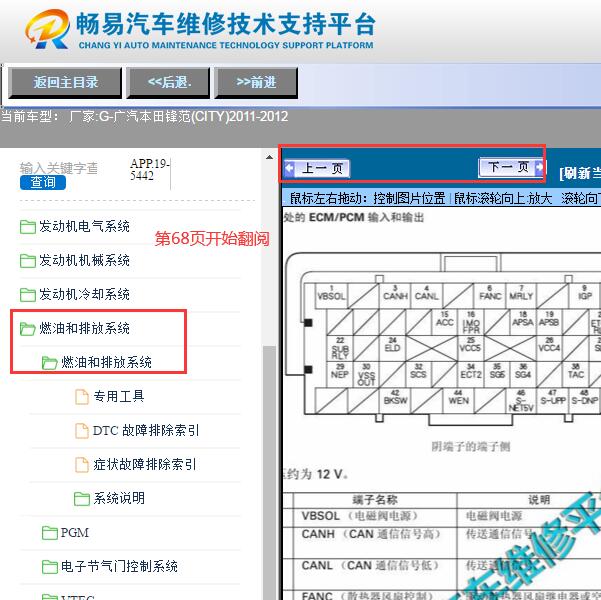Click the 电子节气门控制系统 folder icon
The height and width of the screenshot is (600, 601).
[x=49, y=567]
